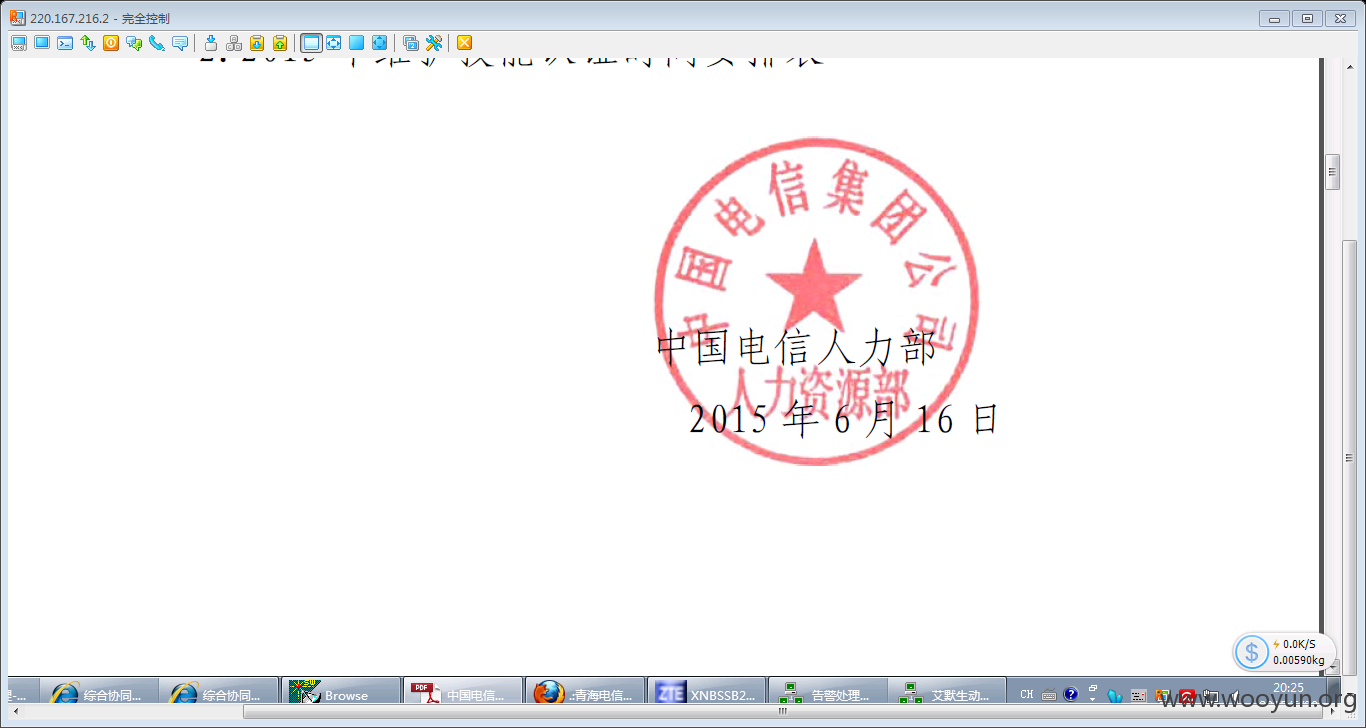This screenshot has width=1366, height=728.
Task: Click window title 220.167.216.2 - 完全控制
Action: tap(99, 18)
